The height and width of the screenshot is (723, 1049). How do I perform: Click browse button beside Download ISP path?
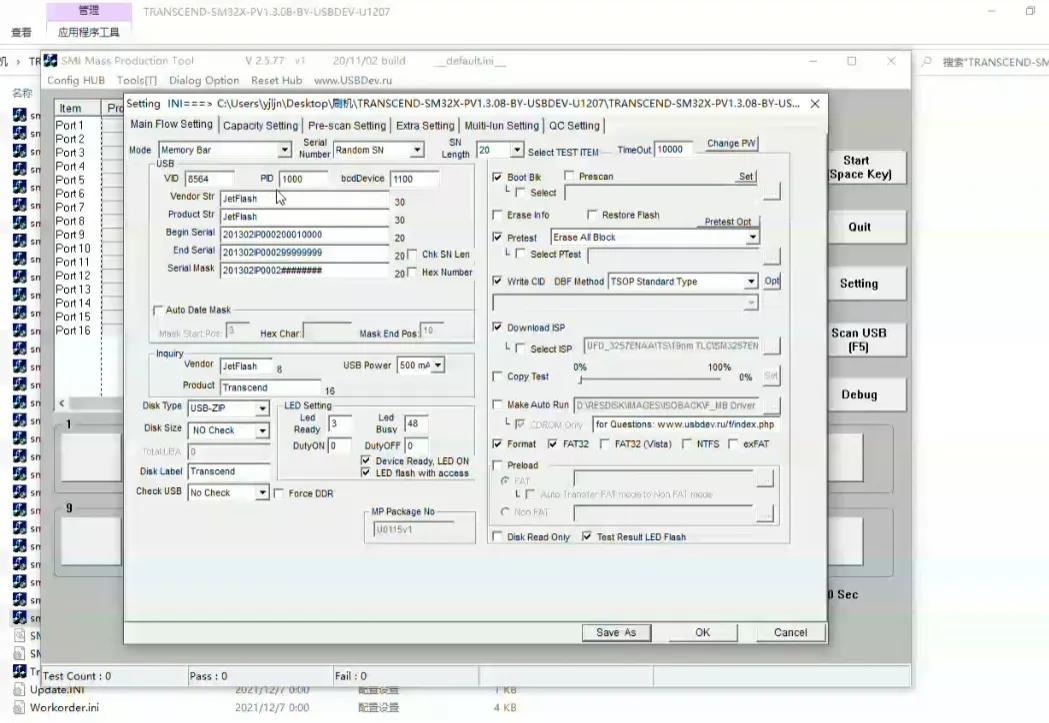point(770,347)
